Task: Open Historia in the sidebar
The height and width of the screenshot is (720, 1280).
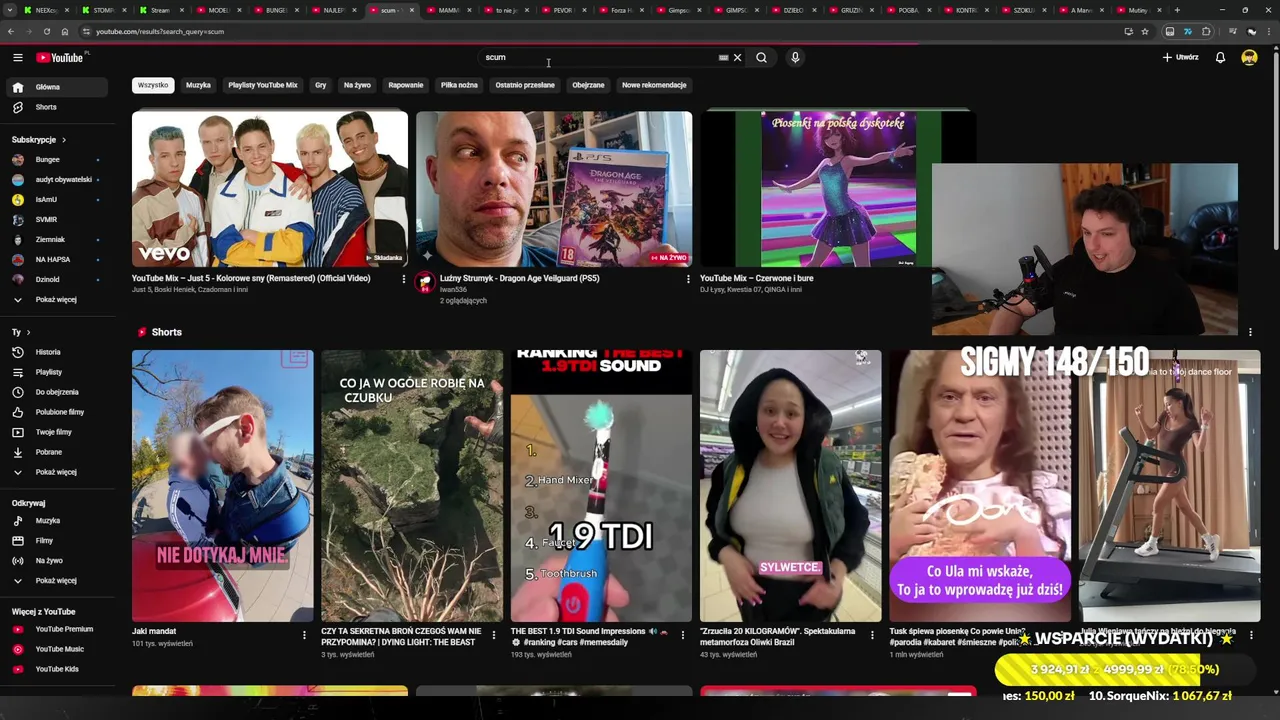Action: [56, 352]
